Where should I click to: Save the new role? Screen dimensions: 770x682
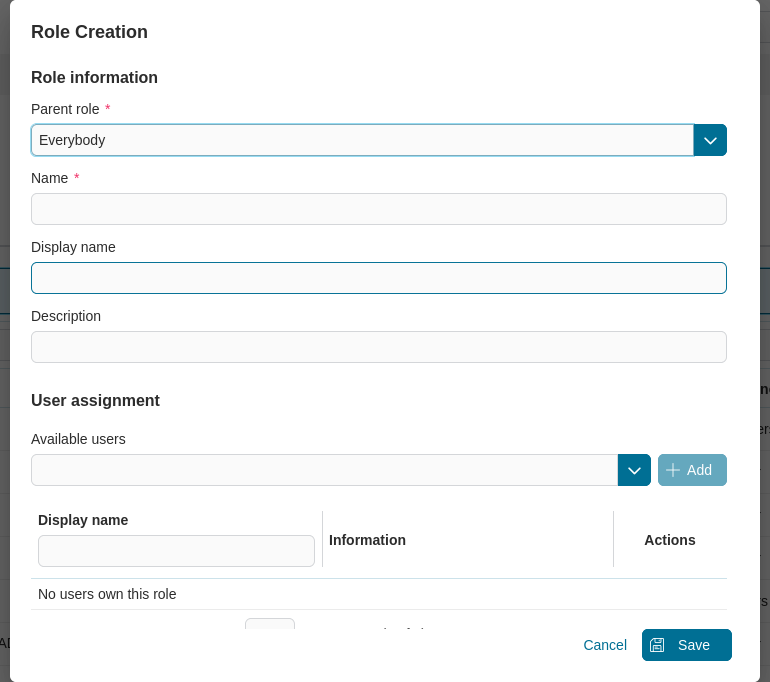point(687,645)
